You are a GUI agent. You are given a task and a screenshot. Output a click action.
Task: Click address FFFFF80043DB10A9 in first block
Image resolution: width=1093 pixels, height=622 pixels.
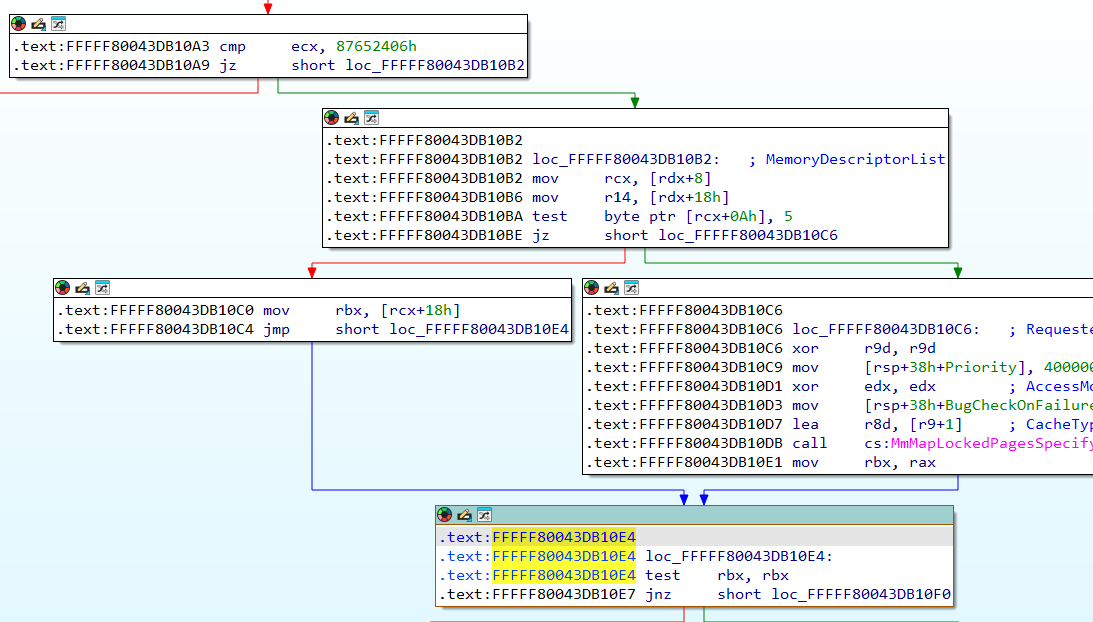coord(138,66)
